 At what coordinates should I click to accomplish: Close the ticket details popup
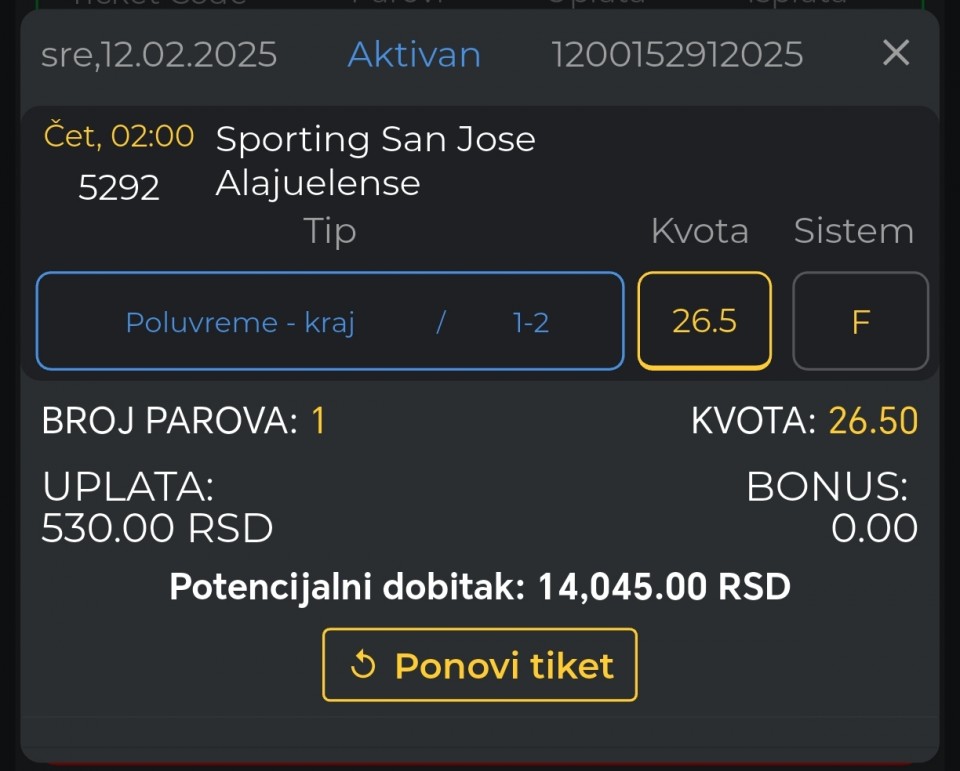click(896, 53)
